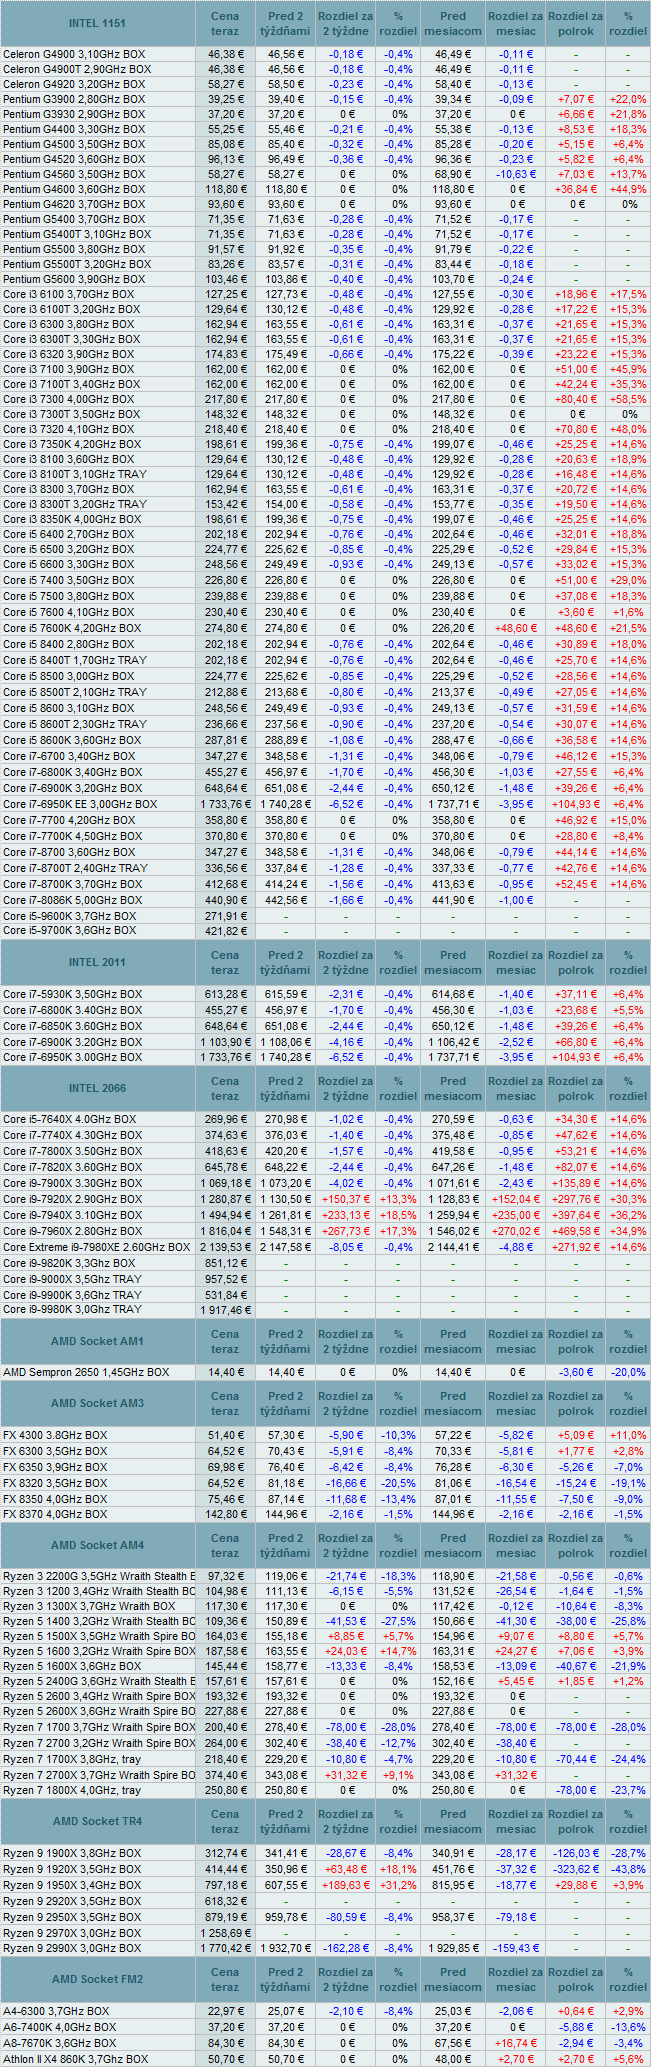Click the AMD Socket AM3 section header

(98, 1403)
